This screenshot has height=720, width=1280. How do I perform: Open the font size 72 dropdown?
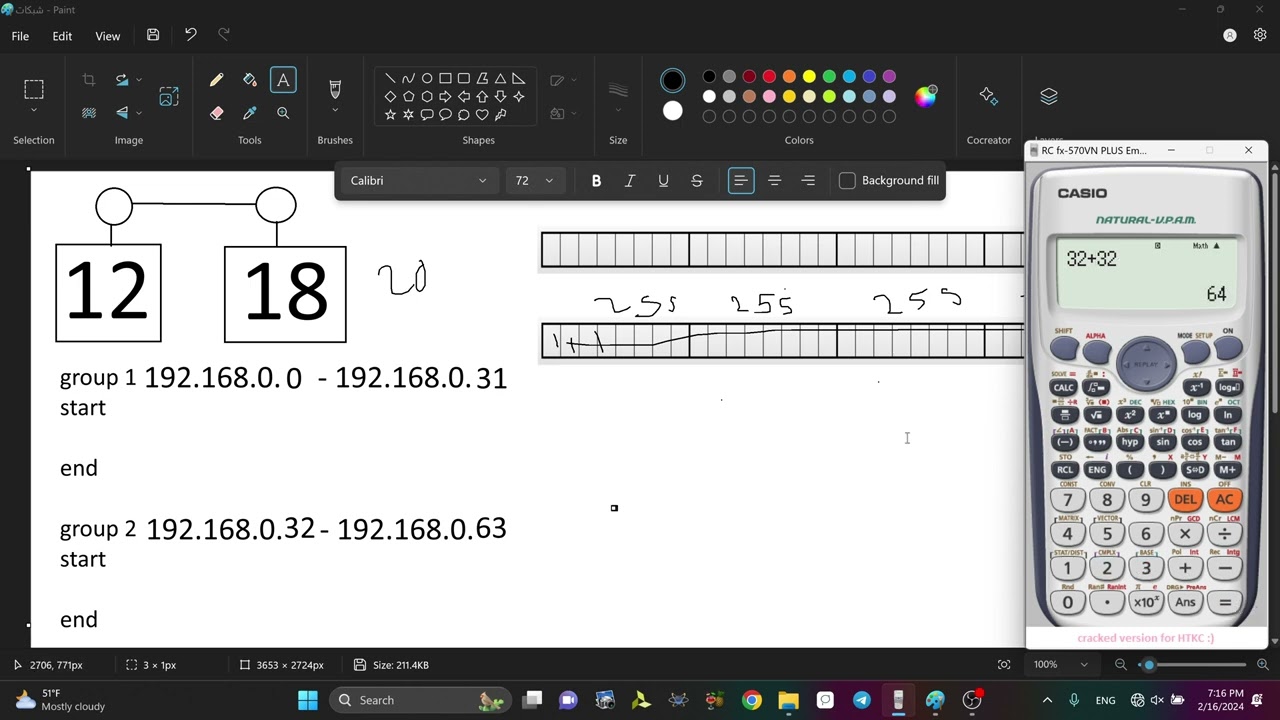(x=534, y=181)
